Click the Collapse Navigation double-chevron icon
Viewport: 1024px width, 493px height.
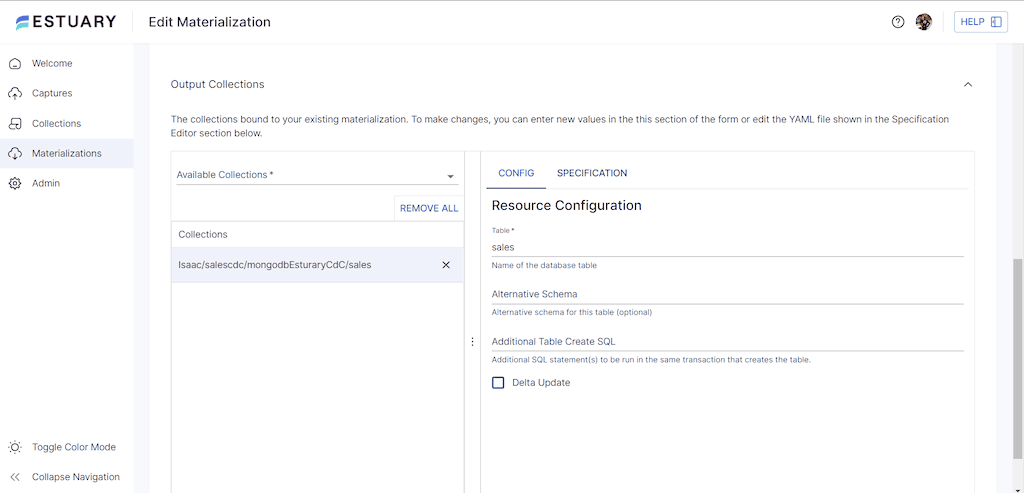(x=14, y=477)
